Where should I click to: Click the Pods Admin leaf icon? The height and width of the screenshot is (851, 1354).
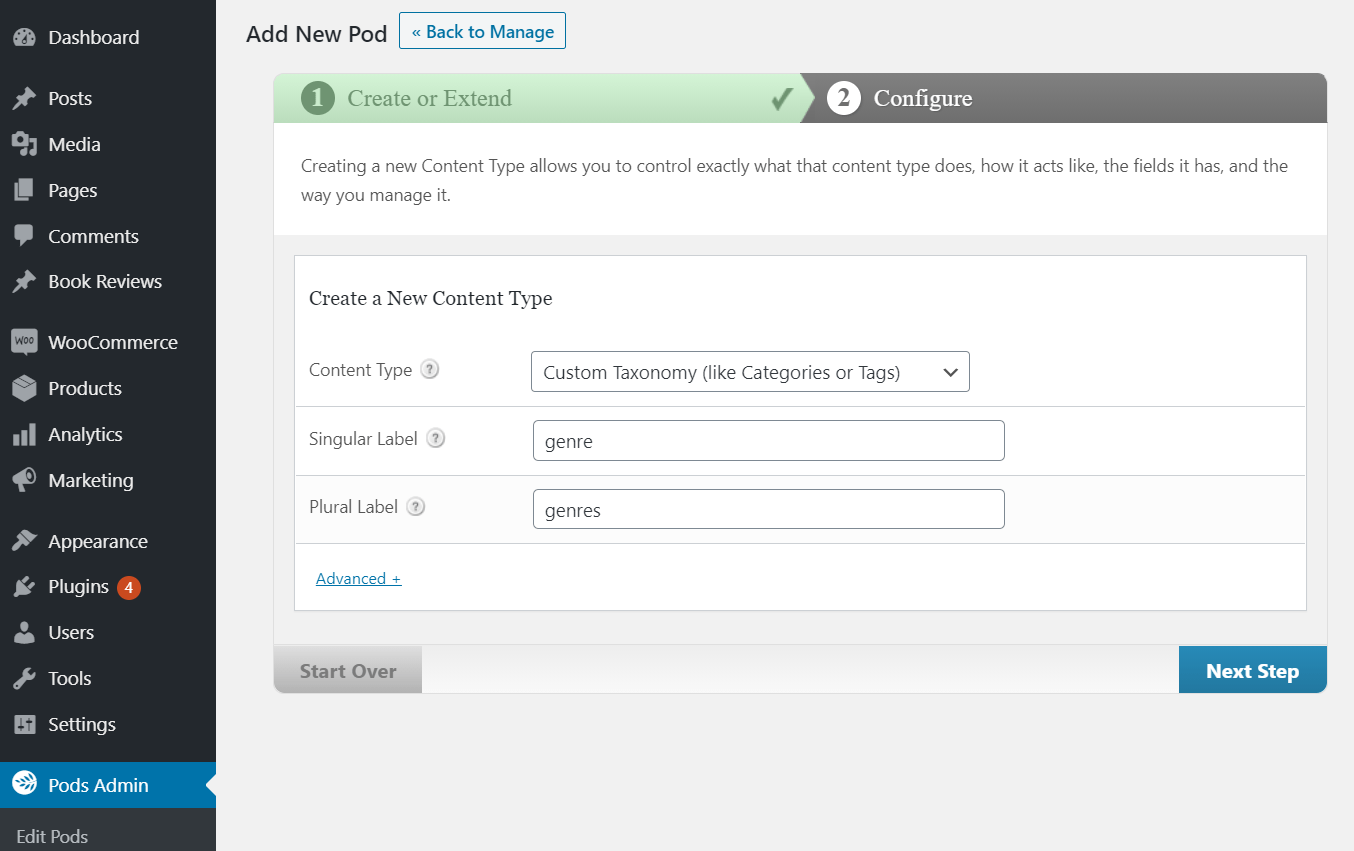pos(24,785)
